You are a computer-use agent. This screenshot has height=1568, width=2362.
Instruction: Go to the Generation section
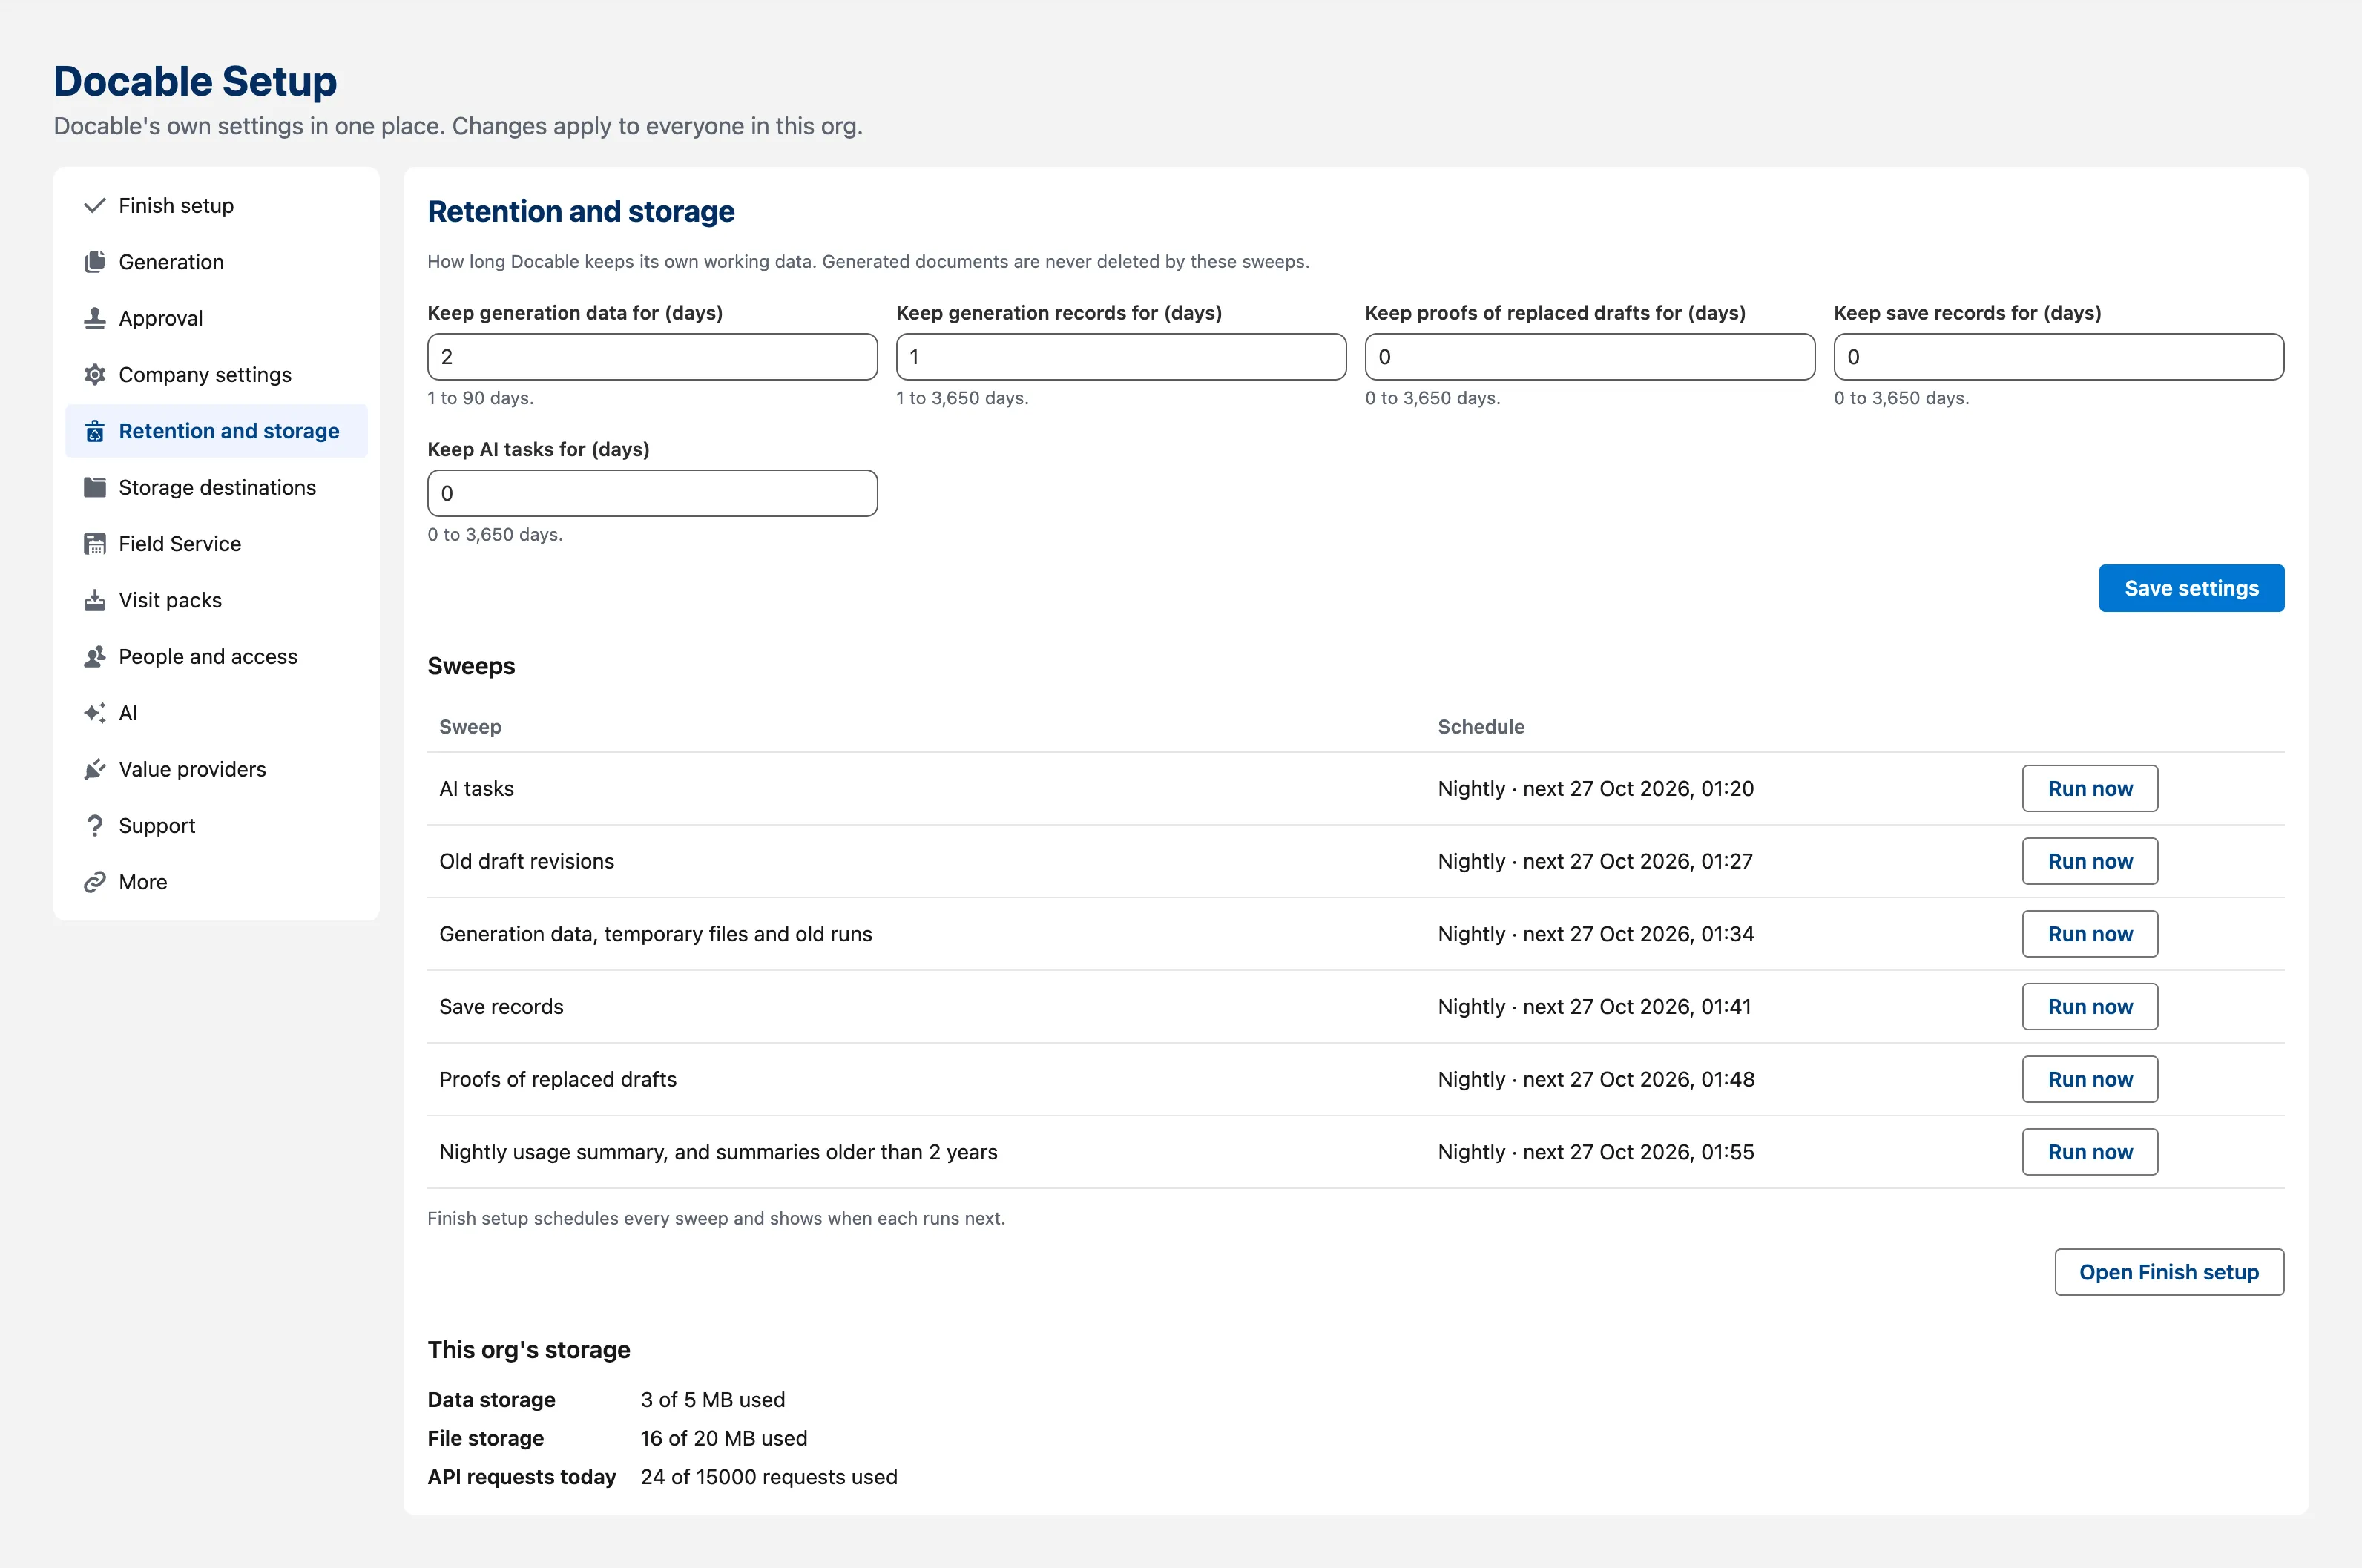216,262
